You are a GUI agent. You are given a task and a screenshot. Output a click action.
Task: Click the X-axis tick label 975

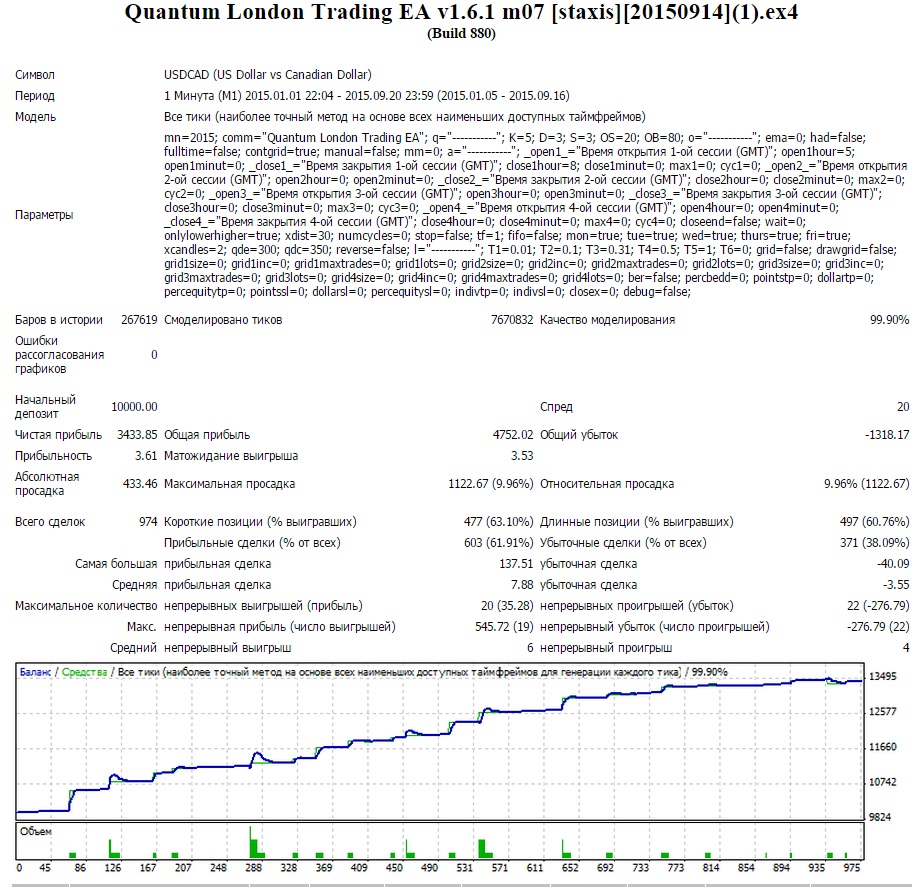[x=852, y=867]
